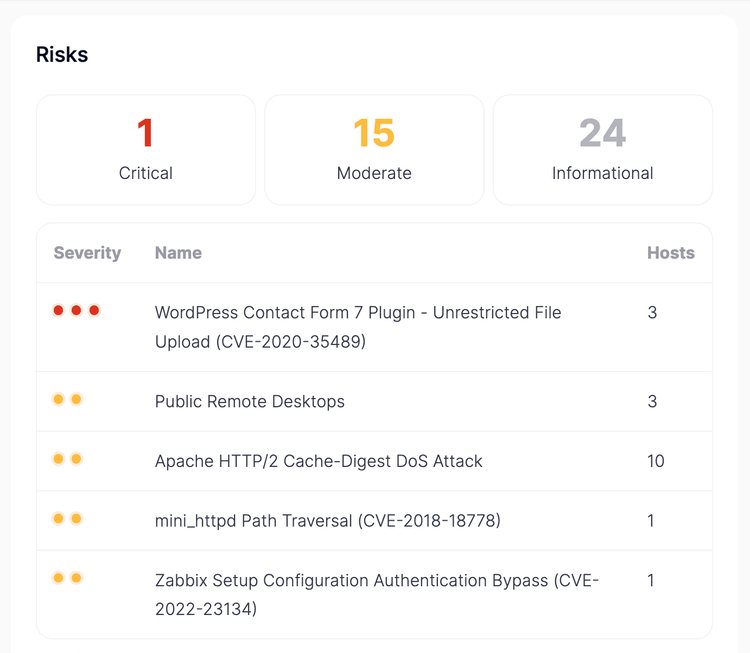Select the Moderate risks summary card
750x653 pixels.
[x=374, y=150]
